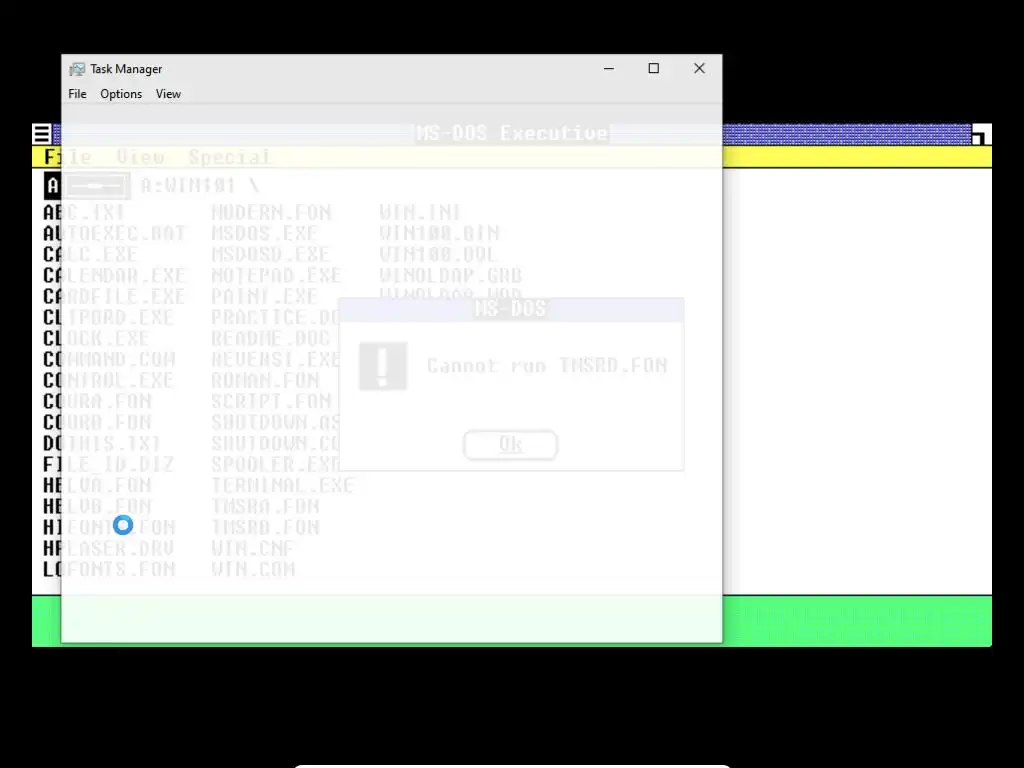Select NOTEPAD.EXE in MS-DOS Executive
Viewport: 1024px width, 768px height.
point(276,276)
